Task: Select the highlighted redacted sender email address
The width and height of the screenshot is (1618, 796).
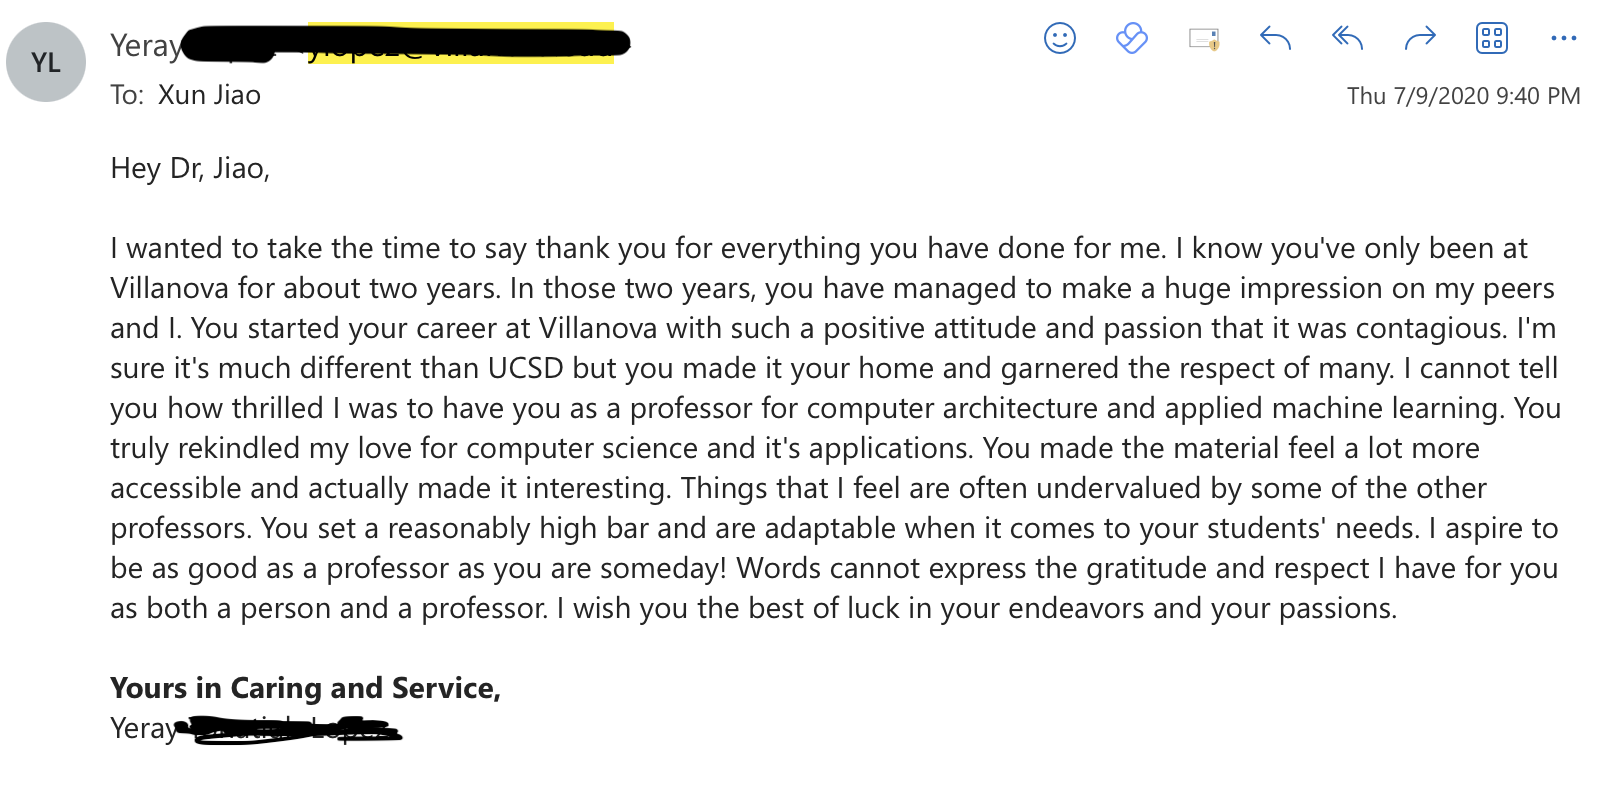Action: [460, 43]
